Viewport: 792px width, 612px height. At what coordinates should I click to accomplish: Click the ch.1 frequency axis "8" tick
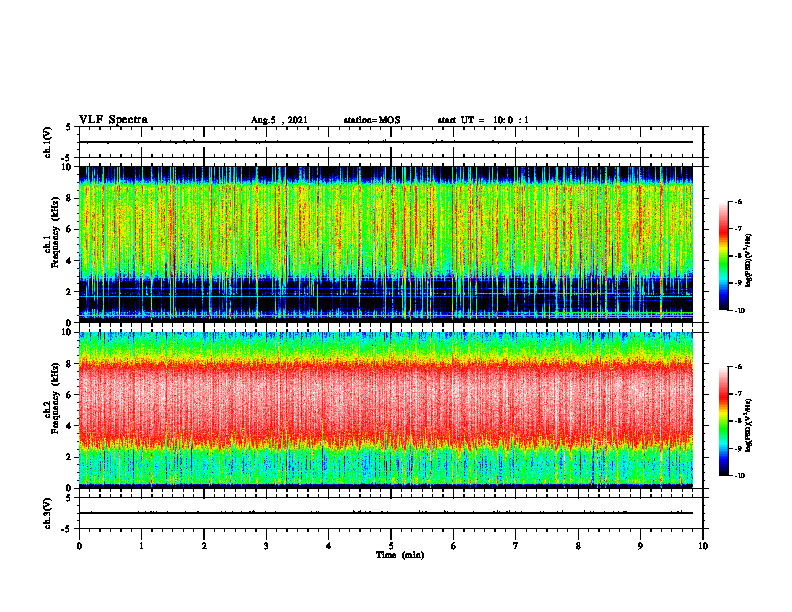[70, 198]
